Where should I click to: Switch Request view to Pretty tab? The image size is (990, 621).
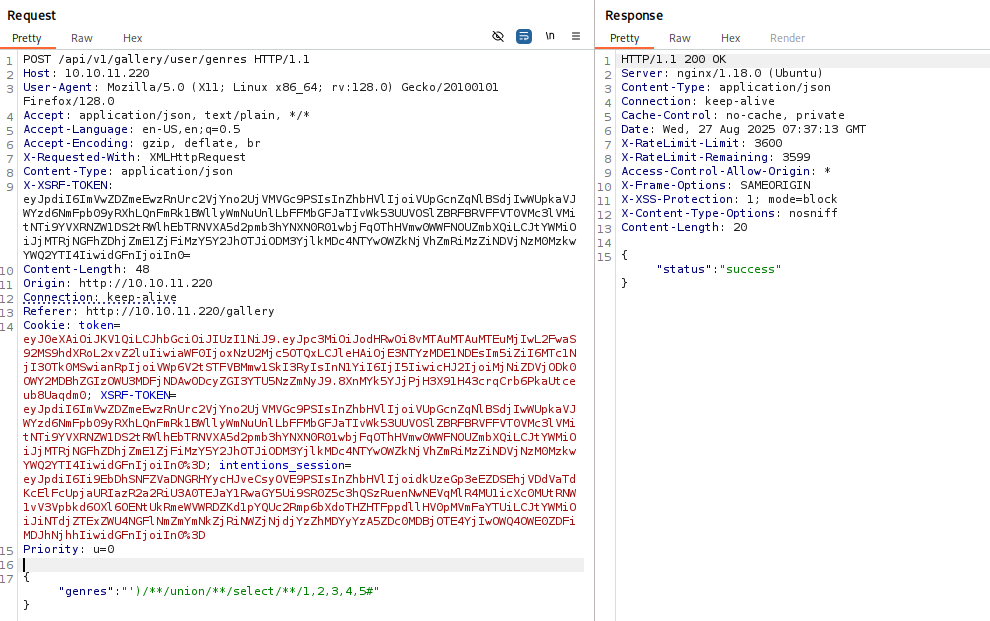(27, 38)
